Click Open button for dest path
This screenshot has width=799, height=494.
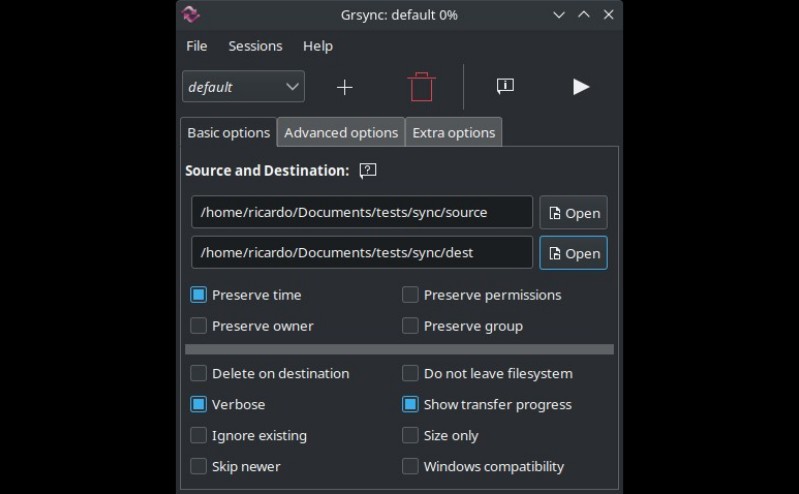tap(573, 253)
